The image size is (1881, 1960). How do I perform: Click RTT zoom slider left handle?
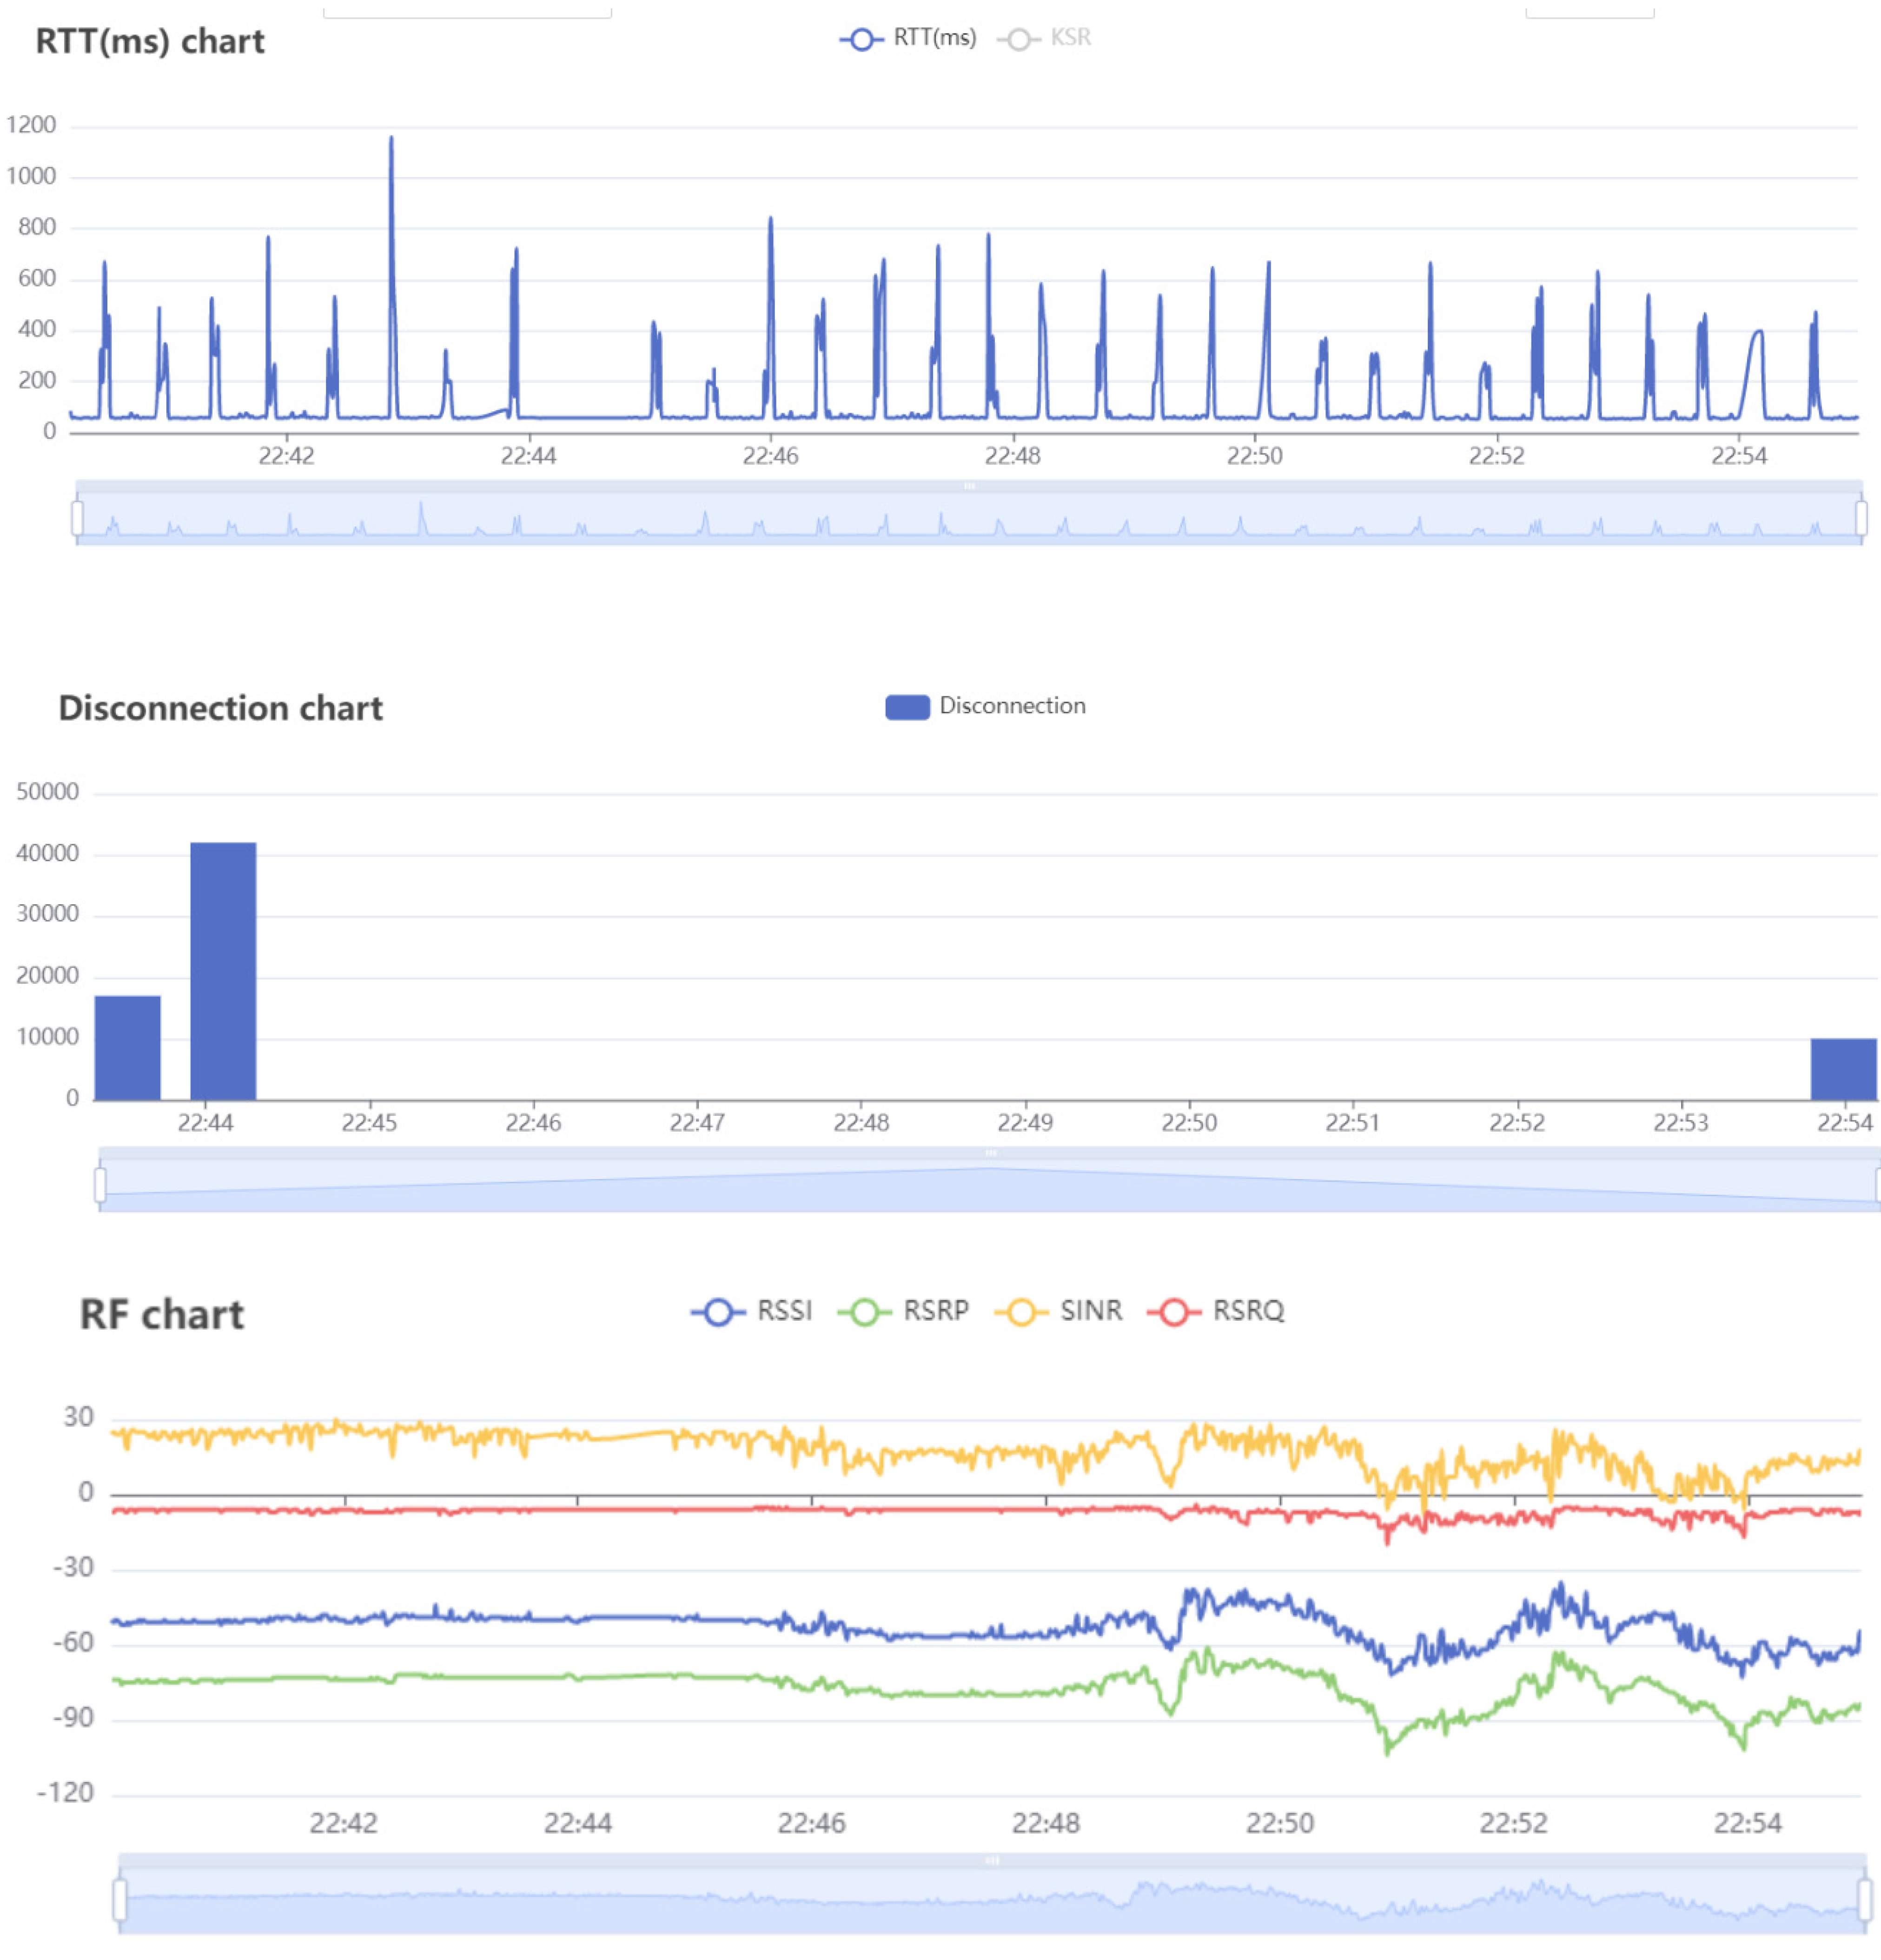77,518
